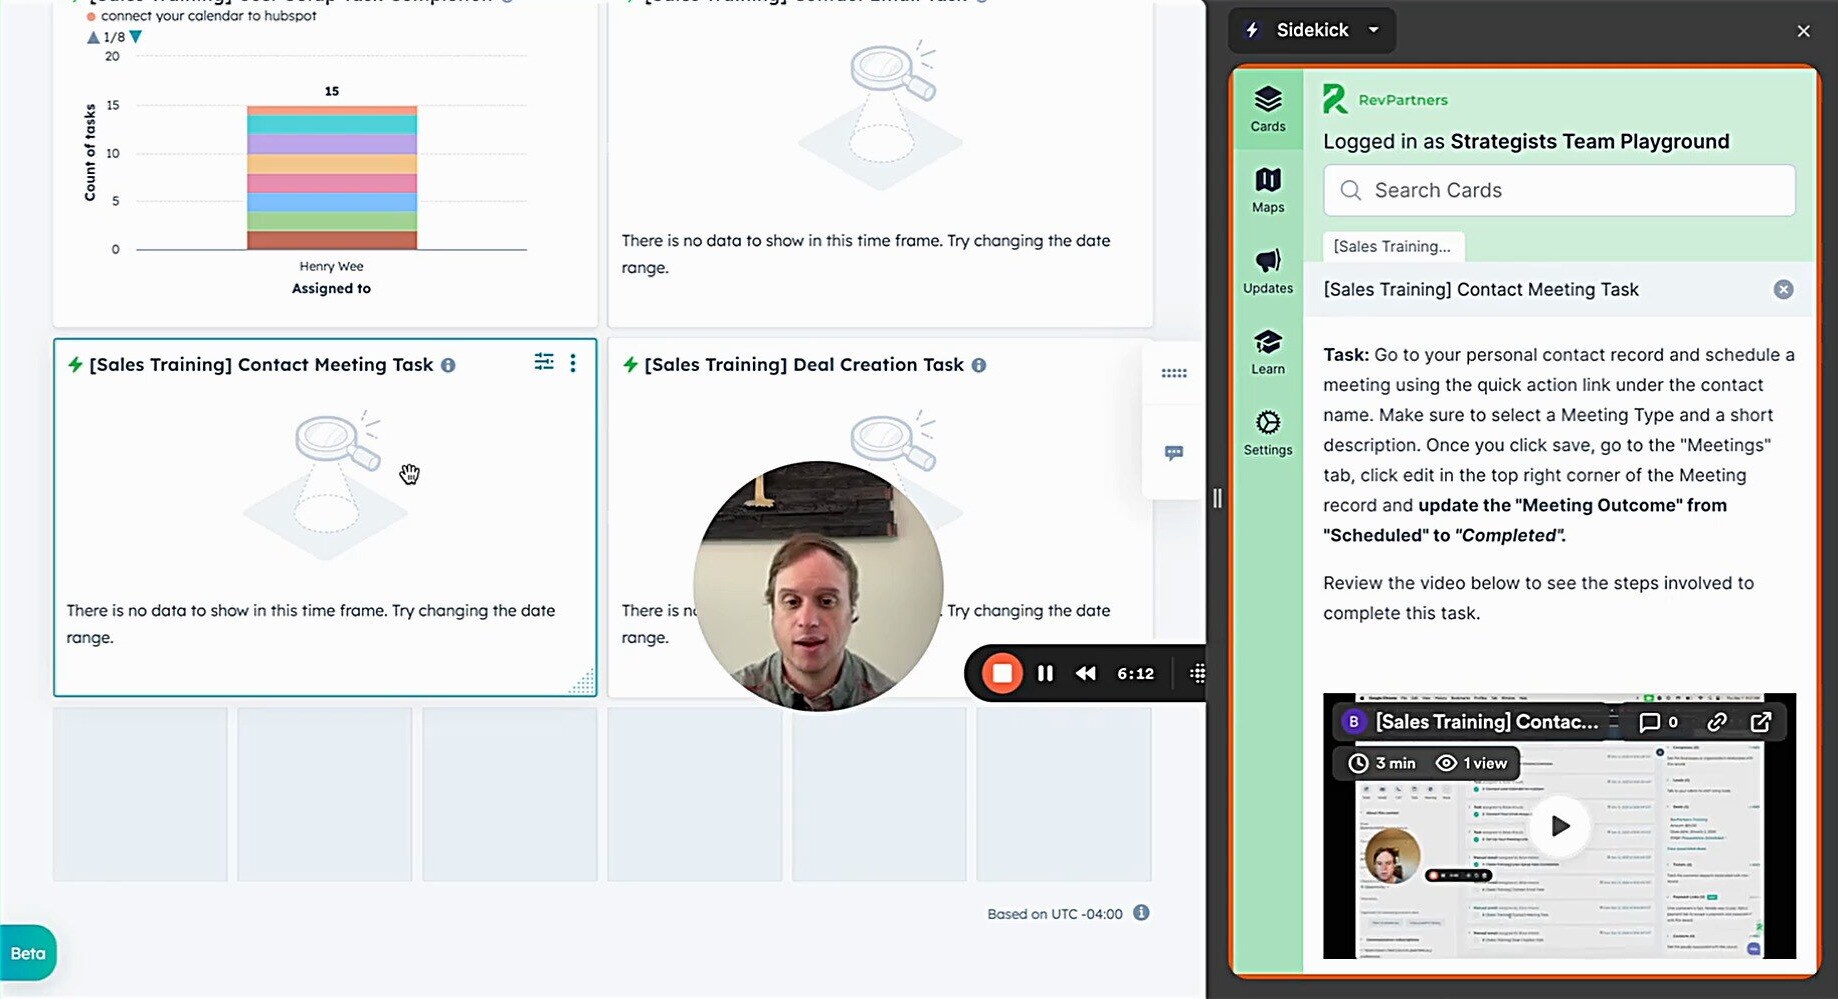Viewport: 1838px width, 999px height.
Task: Click the Contact Meeting Task lightning icon
Action: click(x=75, y=364)
